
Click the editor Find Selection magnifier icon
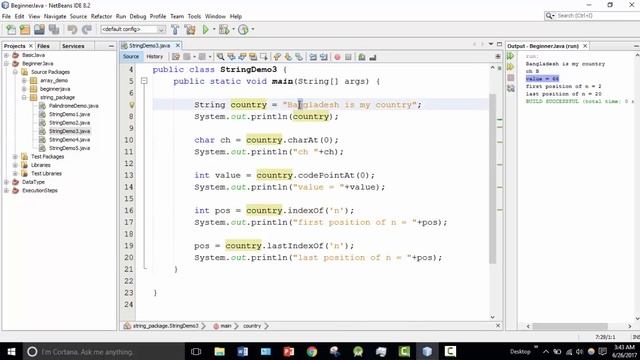coord(220,57)
